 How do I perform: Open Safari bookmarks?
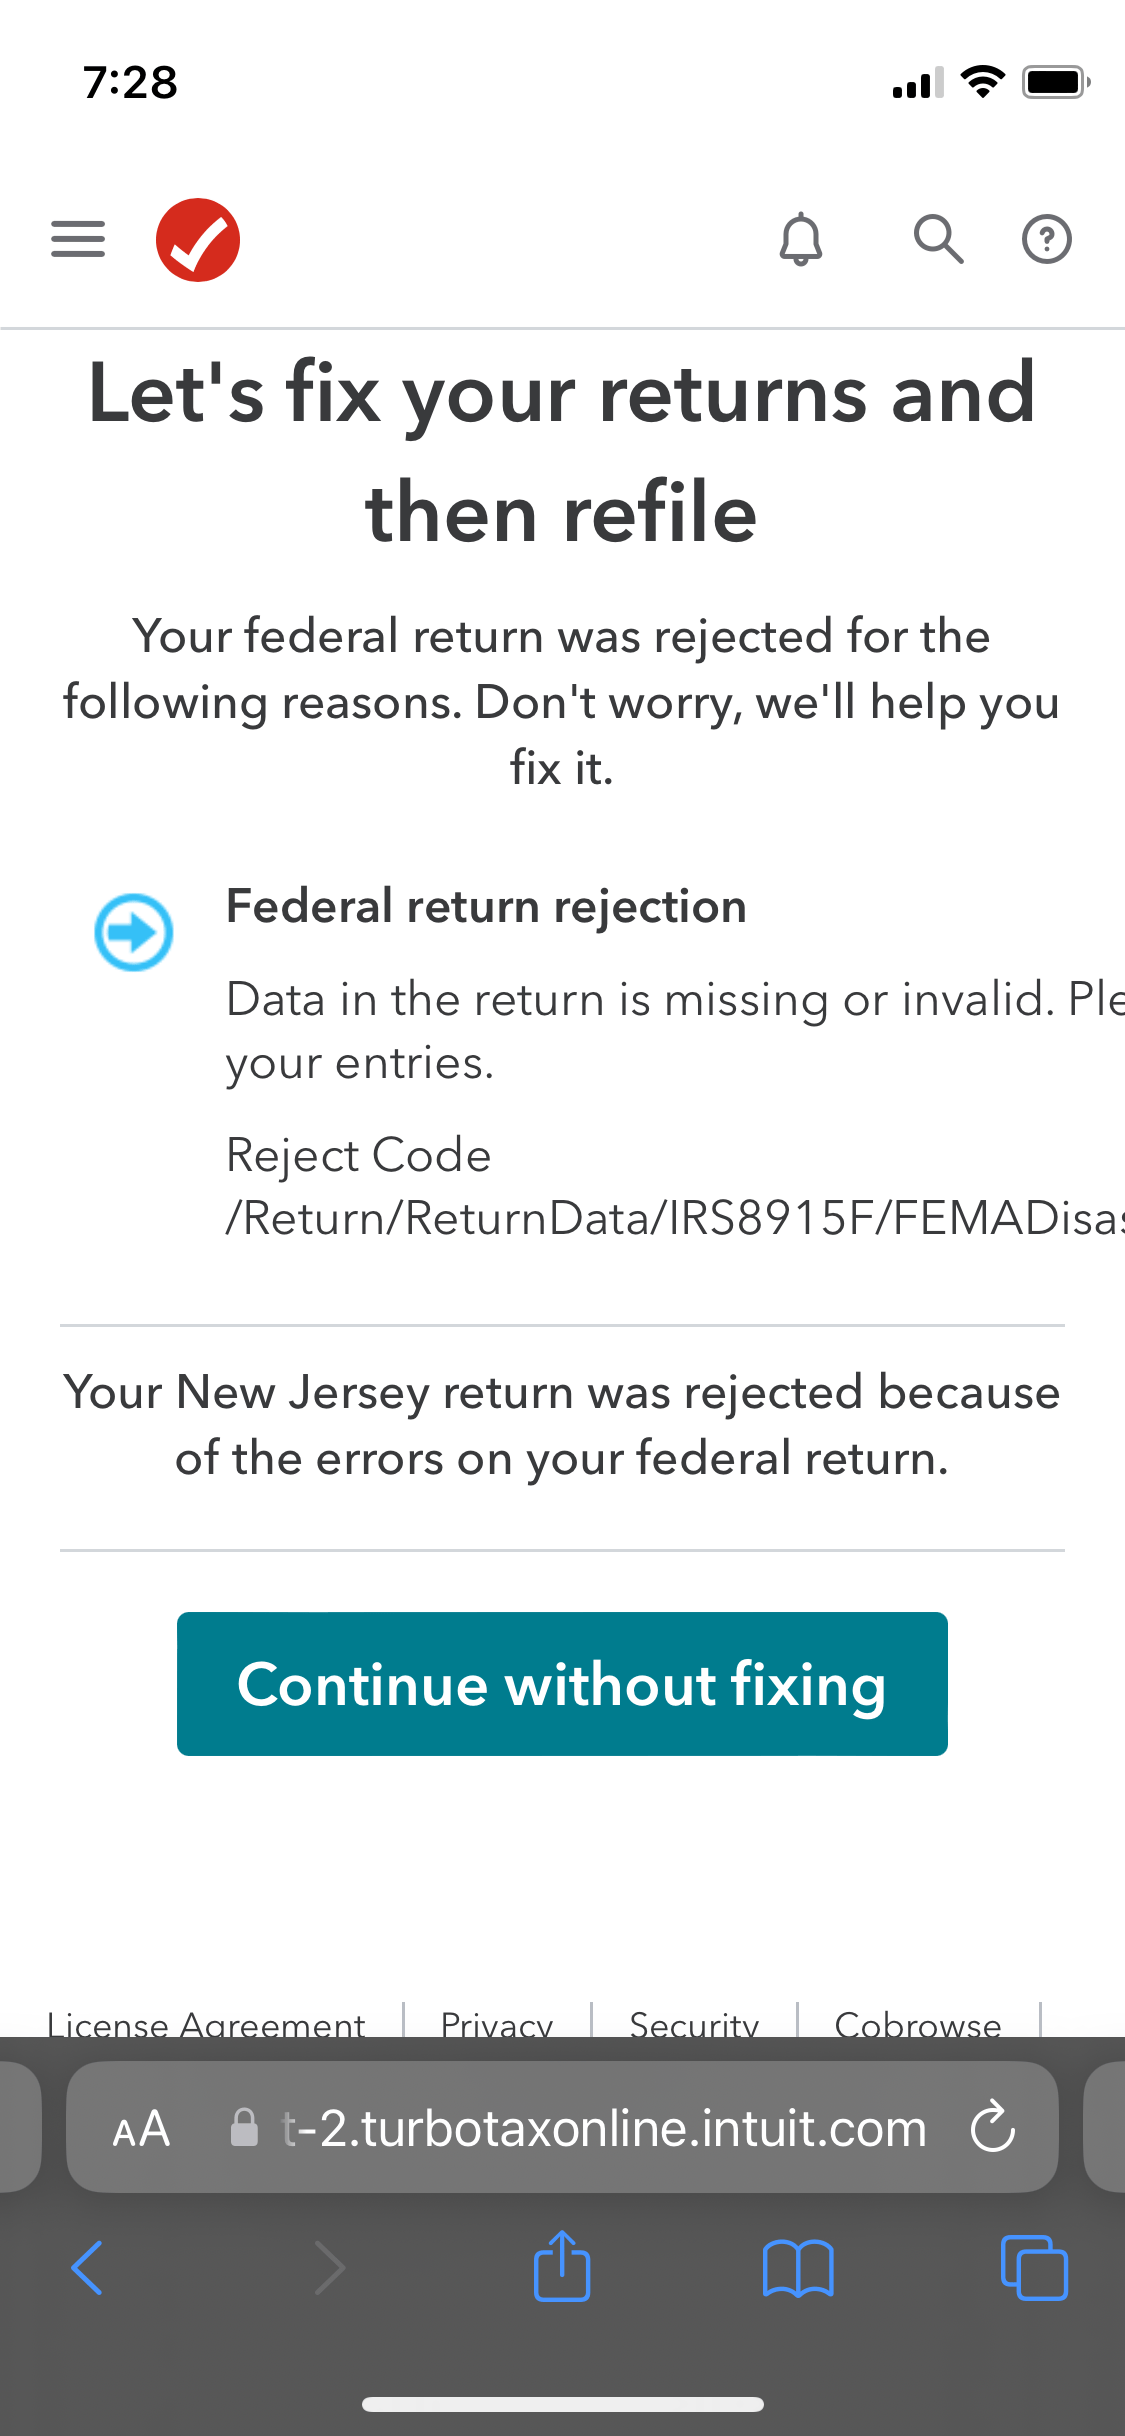pyautogui.click(x=797, y=2267)
